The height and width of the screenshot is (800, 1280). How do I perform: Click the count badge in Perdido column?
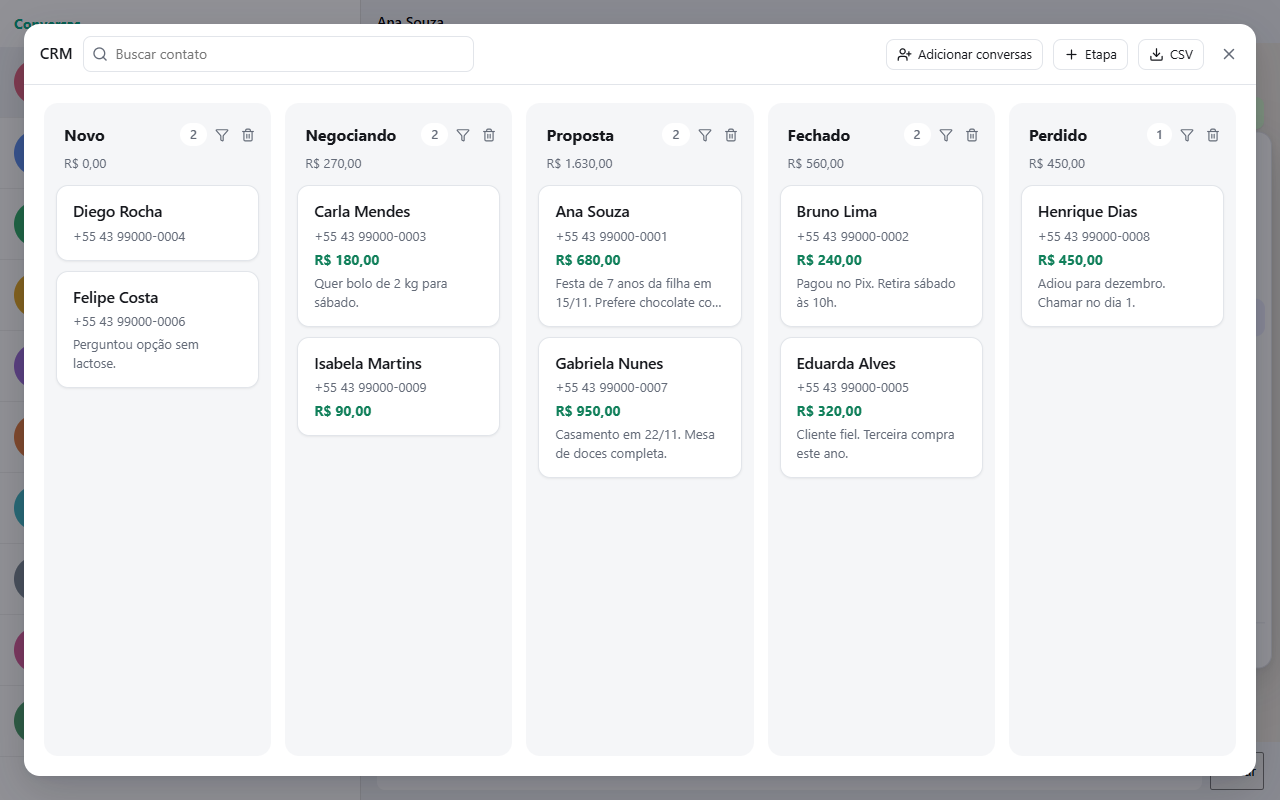click(x=1159, y=135)
